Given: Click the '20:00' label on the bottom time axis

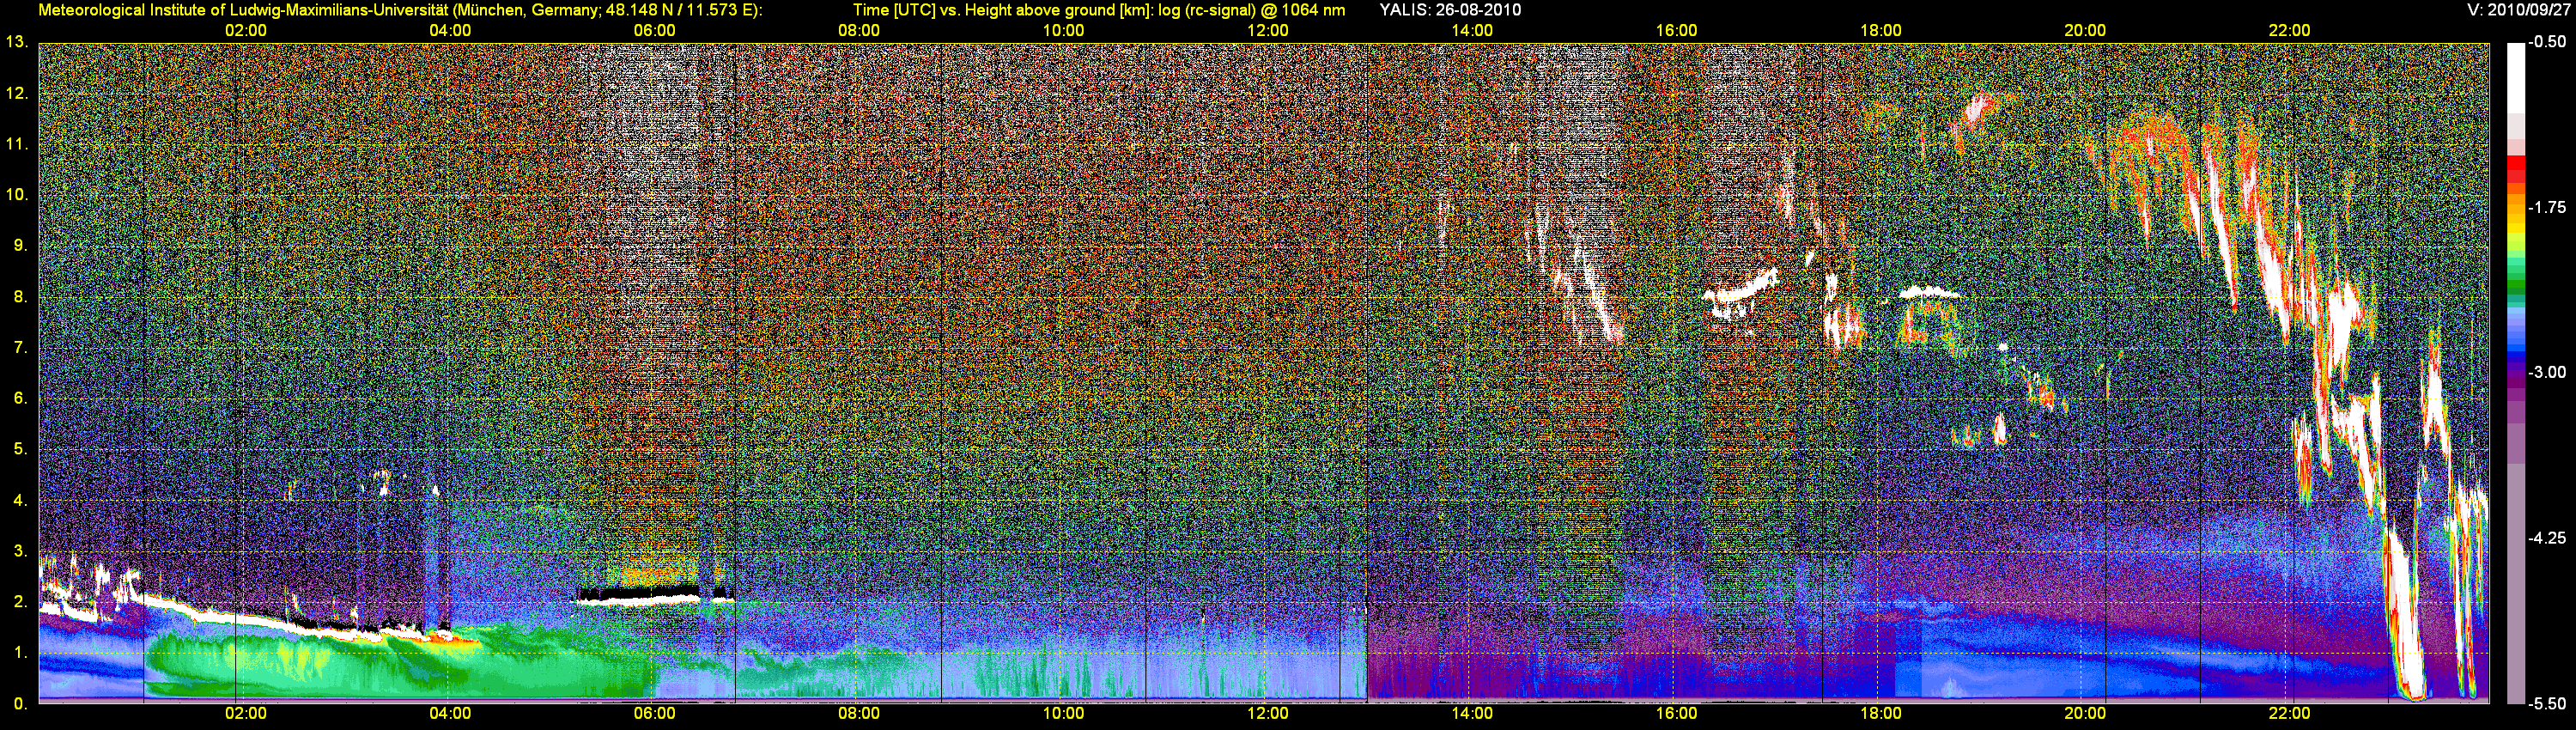Looking at the screenshot, I should 2085,713.
